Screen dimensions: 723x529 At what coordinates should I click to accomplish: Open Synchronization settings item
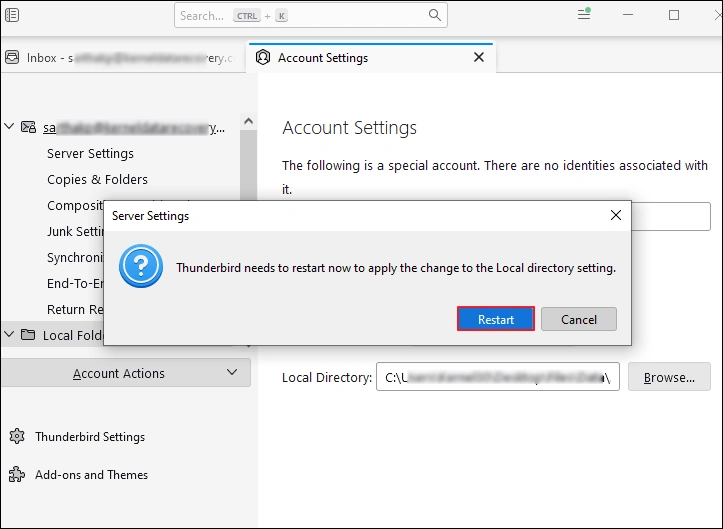point(75,257)
